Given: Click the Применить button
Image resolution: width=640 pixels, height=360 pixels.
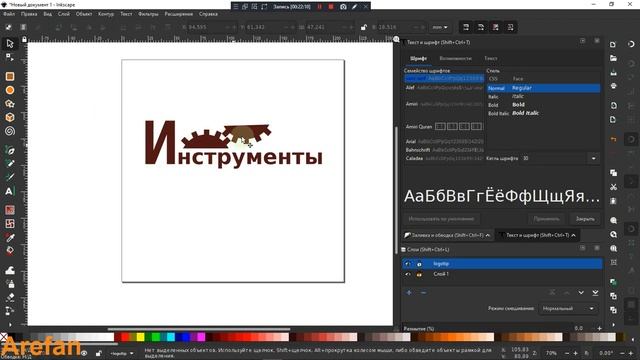Looking at the screenshot, I should 546,219.
